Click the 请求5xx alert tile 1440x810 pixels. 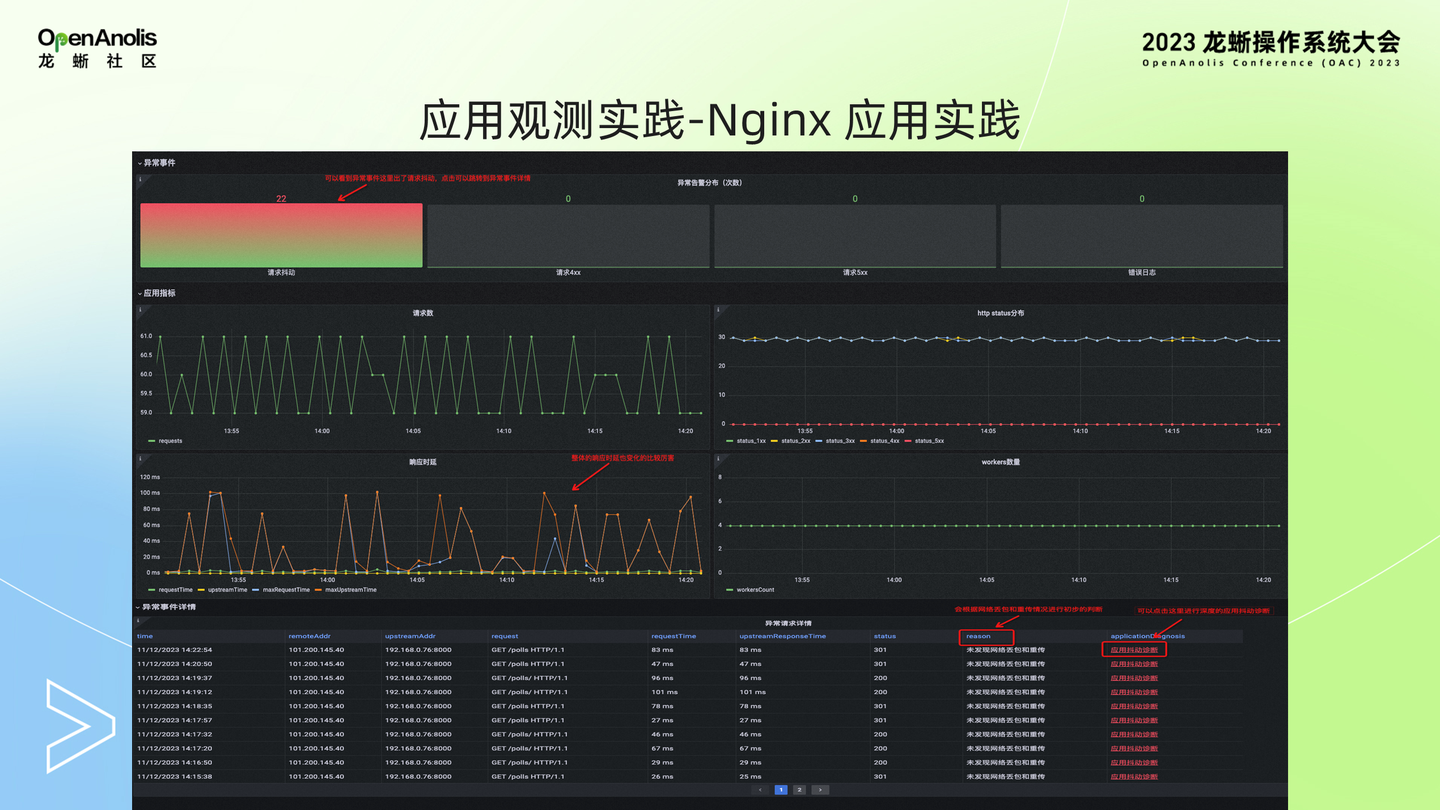[x=855, y=235]
